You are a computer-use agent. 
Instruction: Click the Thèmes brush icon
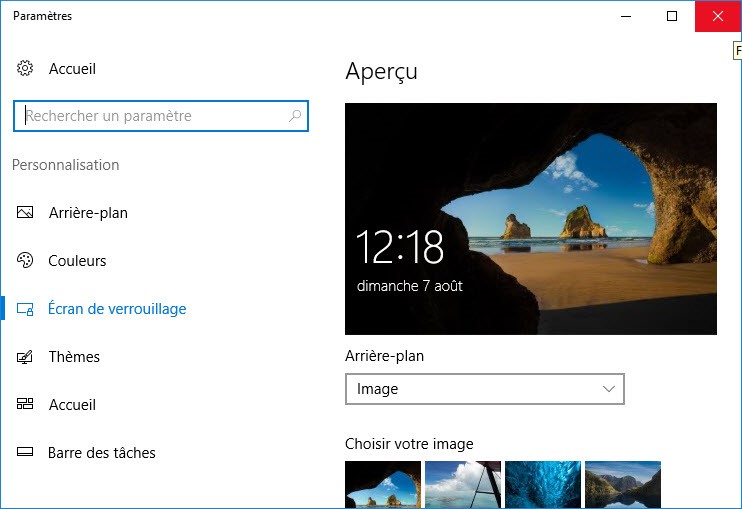coord(25,357)
